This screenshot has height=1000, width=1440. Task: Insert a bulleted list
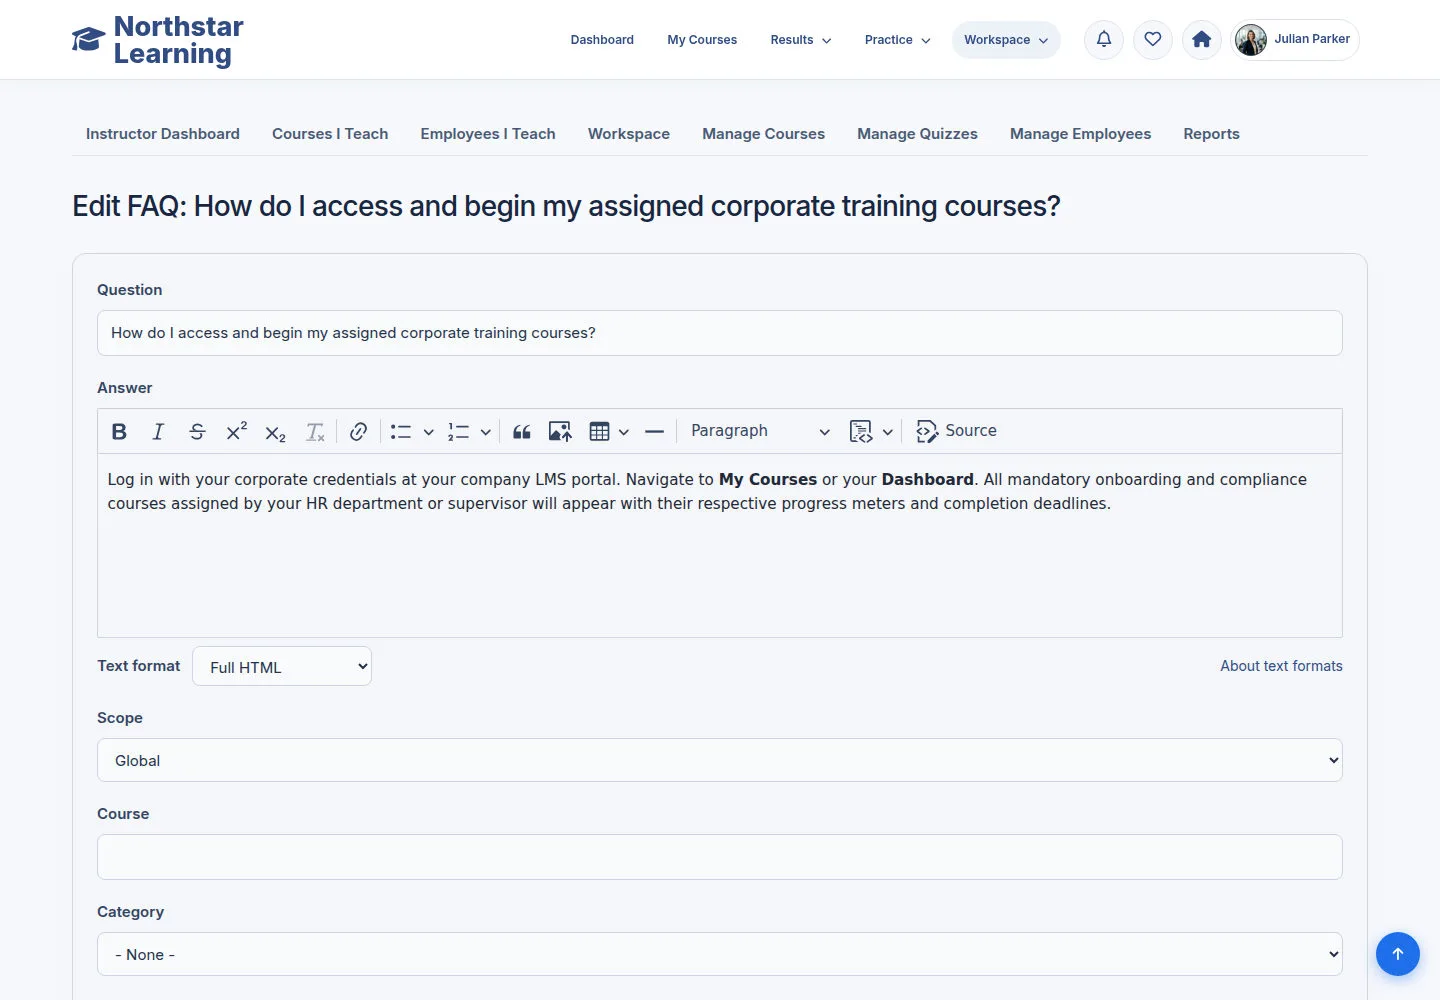(401, 431)
